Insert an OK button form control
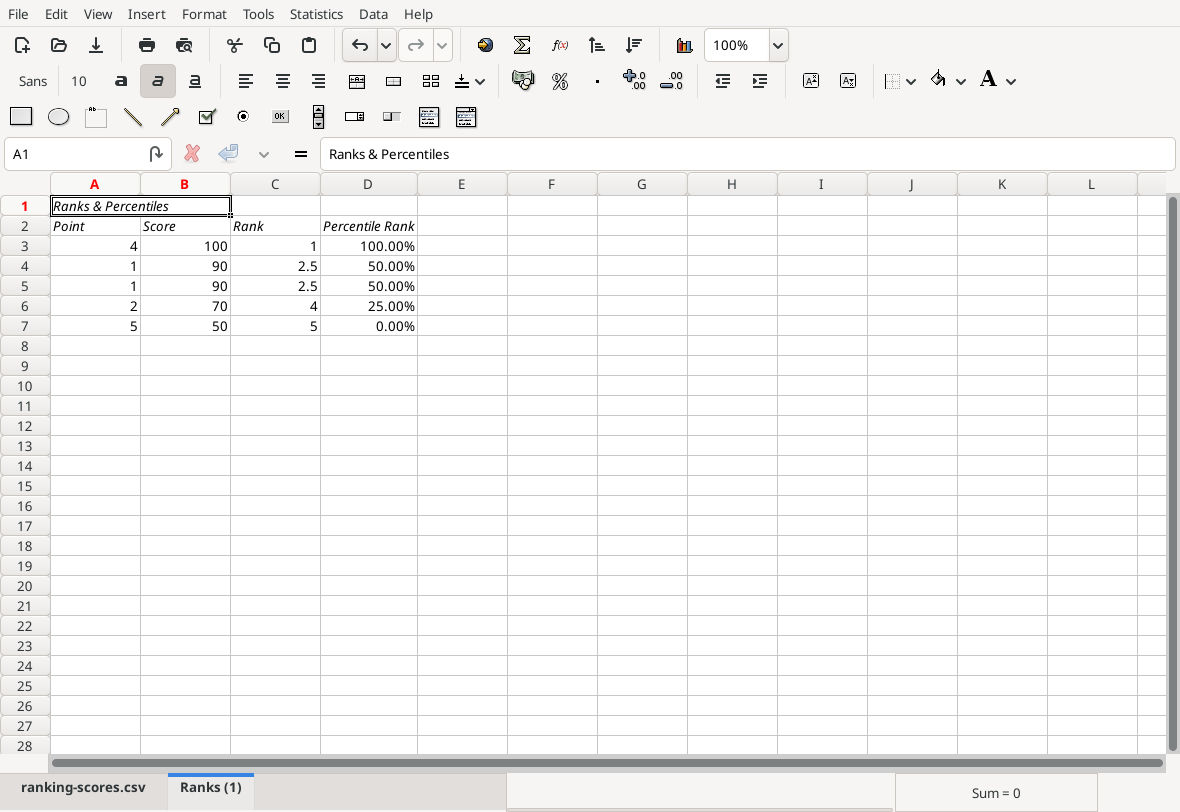The height and width of the screenshot is (812, 1180). click(x=280, y=116)
